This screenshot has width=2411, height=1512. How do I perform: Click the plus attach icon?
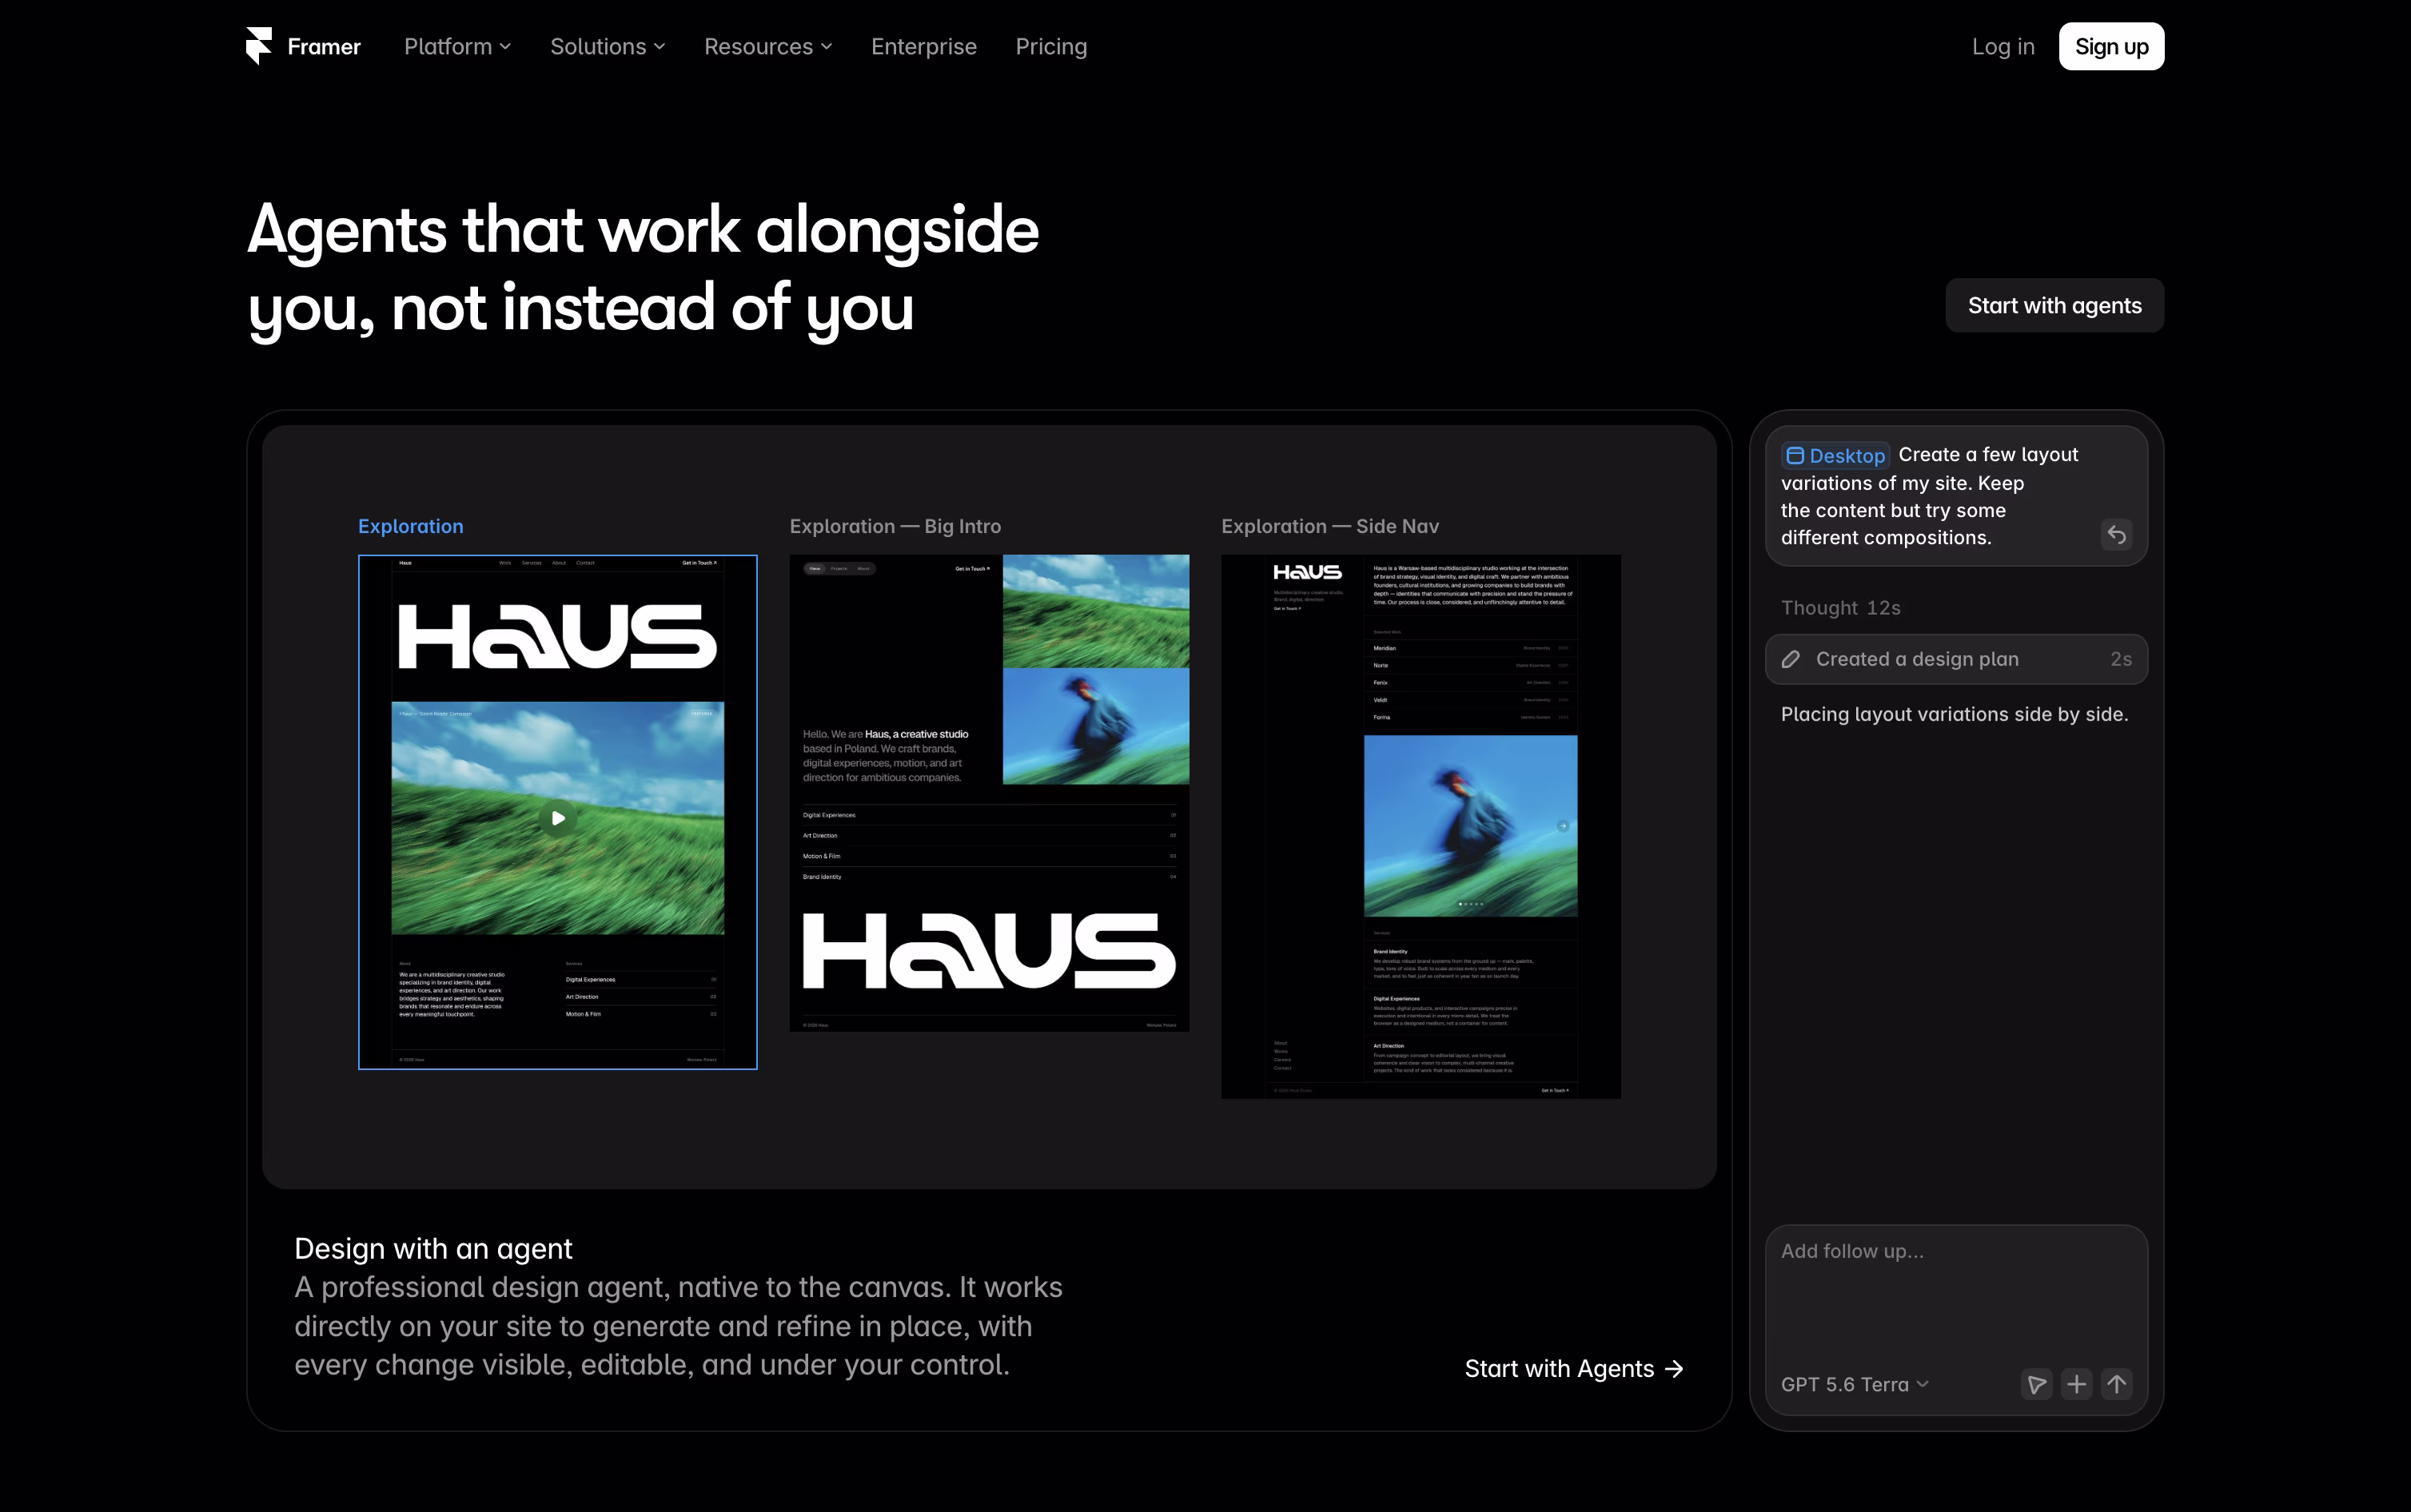pos(2076,1384)
